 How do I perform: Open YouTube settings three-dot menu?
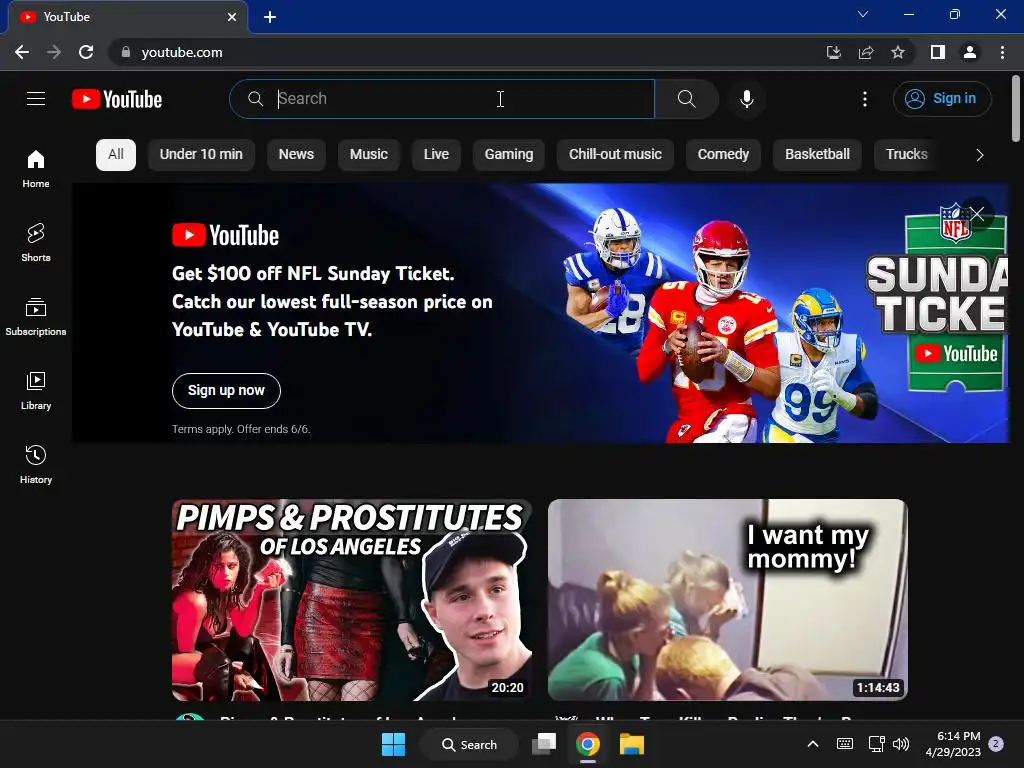[865, 99]
